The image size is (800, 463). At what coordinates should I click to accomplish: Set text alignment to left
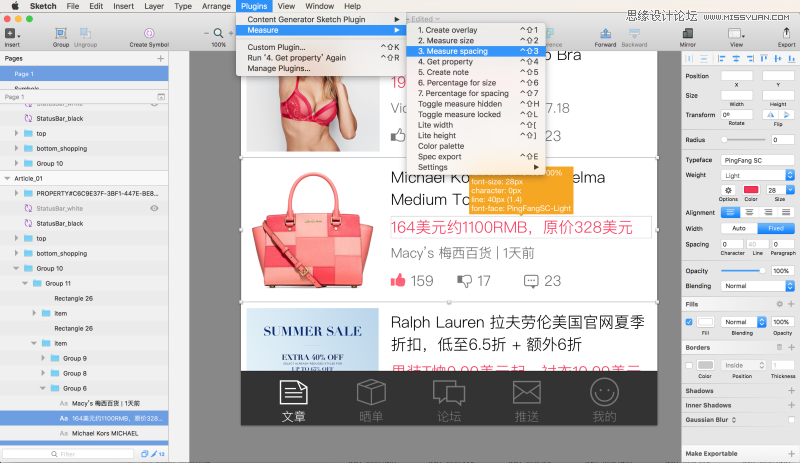[x=730, y=212]
